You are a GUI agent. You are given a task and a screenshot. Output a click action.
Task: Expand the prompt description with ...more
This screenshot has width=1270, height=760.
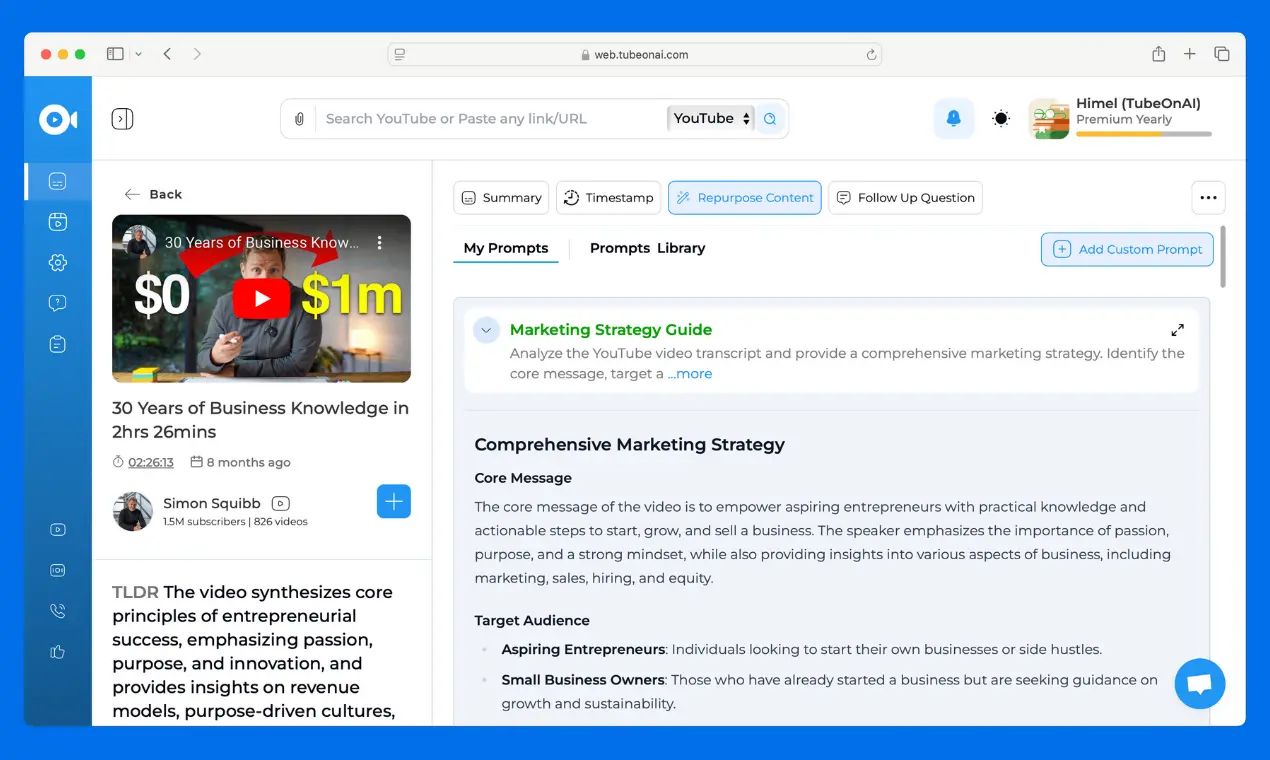coord(690,374)
